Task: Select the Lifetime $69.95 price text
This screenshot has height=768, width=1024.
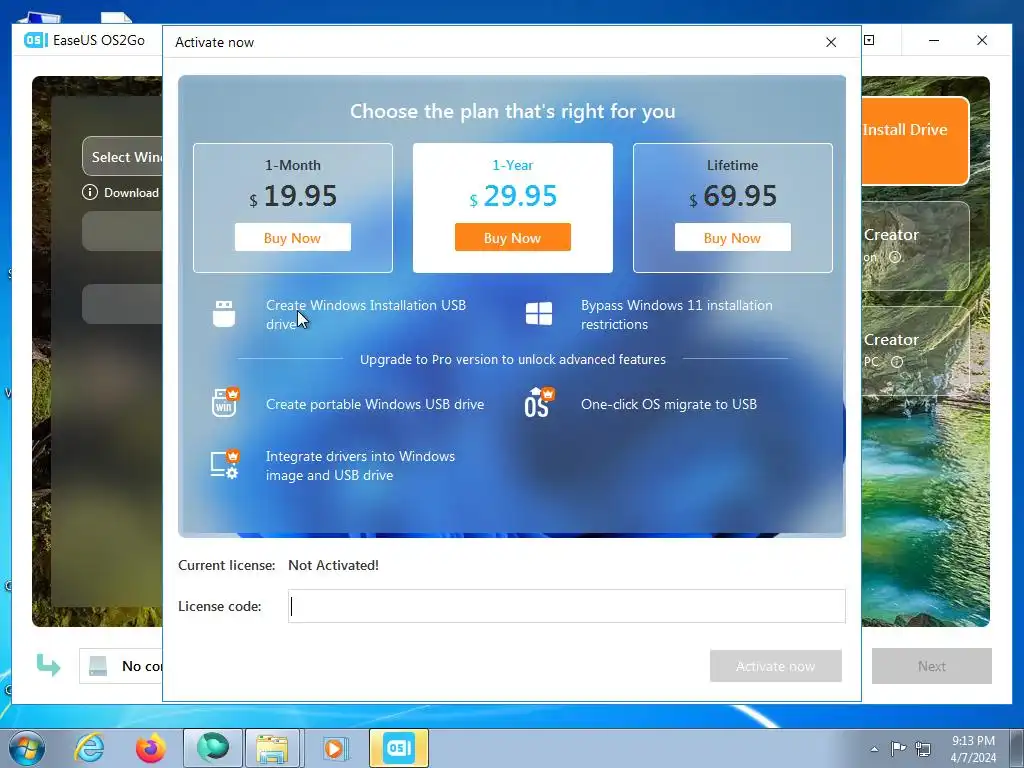Action: [x=733, y=196]
